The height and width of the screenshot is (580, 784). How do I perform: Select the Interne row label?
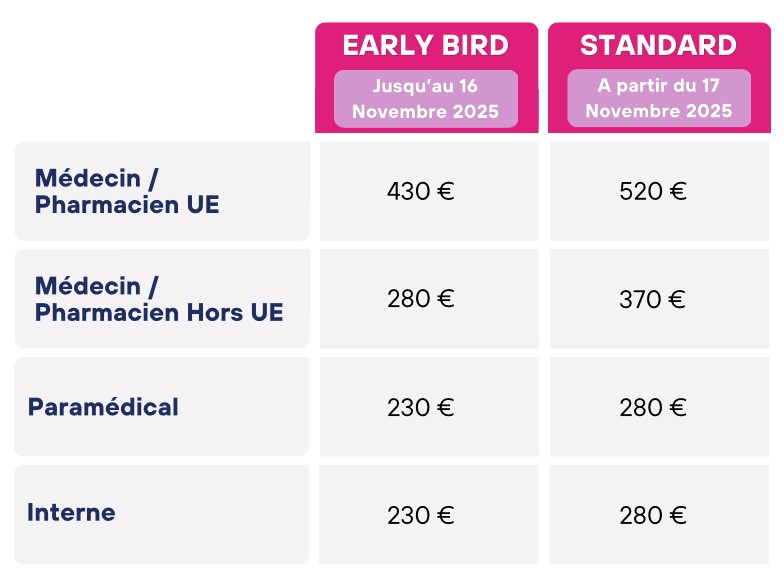tap(71, 512)
